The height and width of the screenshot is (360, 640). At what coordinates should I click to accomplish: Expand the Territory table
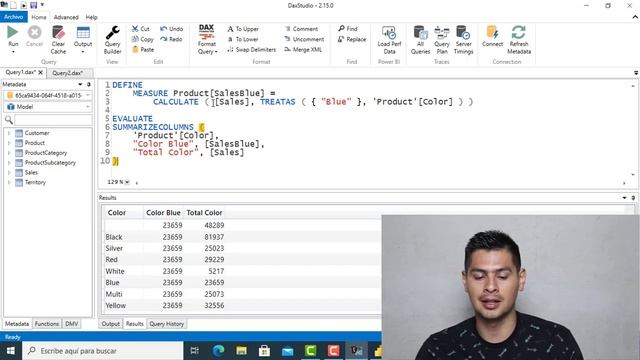[9, 182]
